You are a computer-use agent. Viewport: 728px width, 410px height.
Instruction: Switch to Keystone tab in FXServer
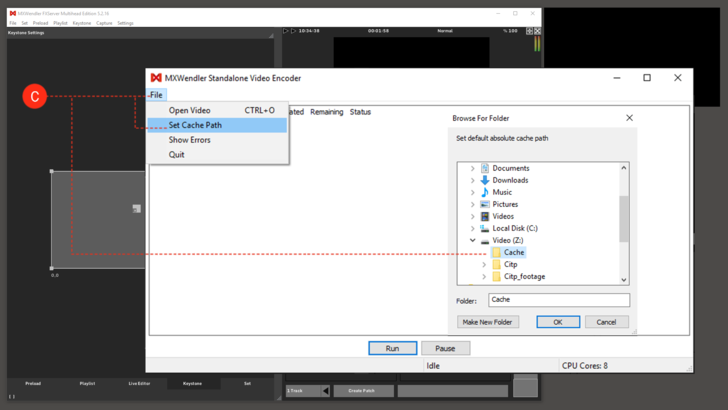[x=192, y=384]
